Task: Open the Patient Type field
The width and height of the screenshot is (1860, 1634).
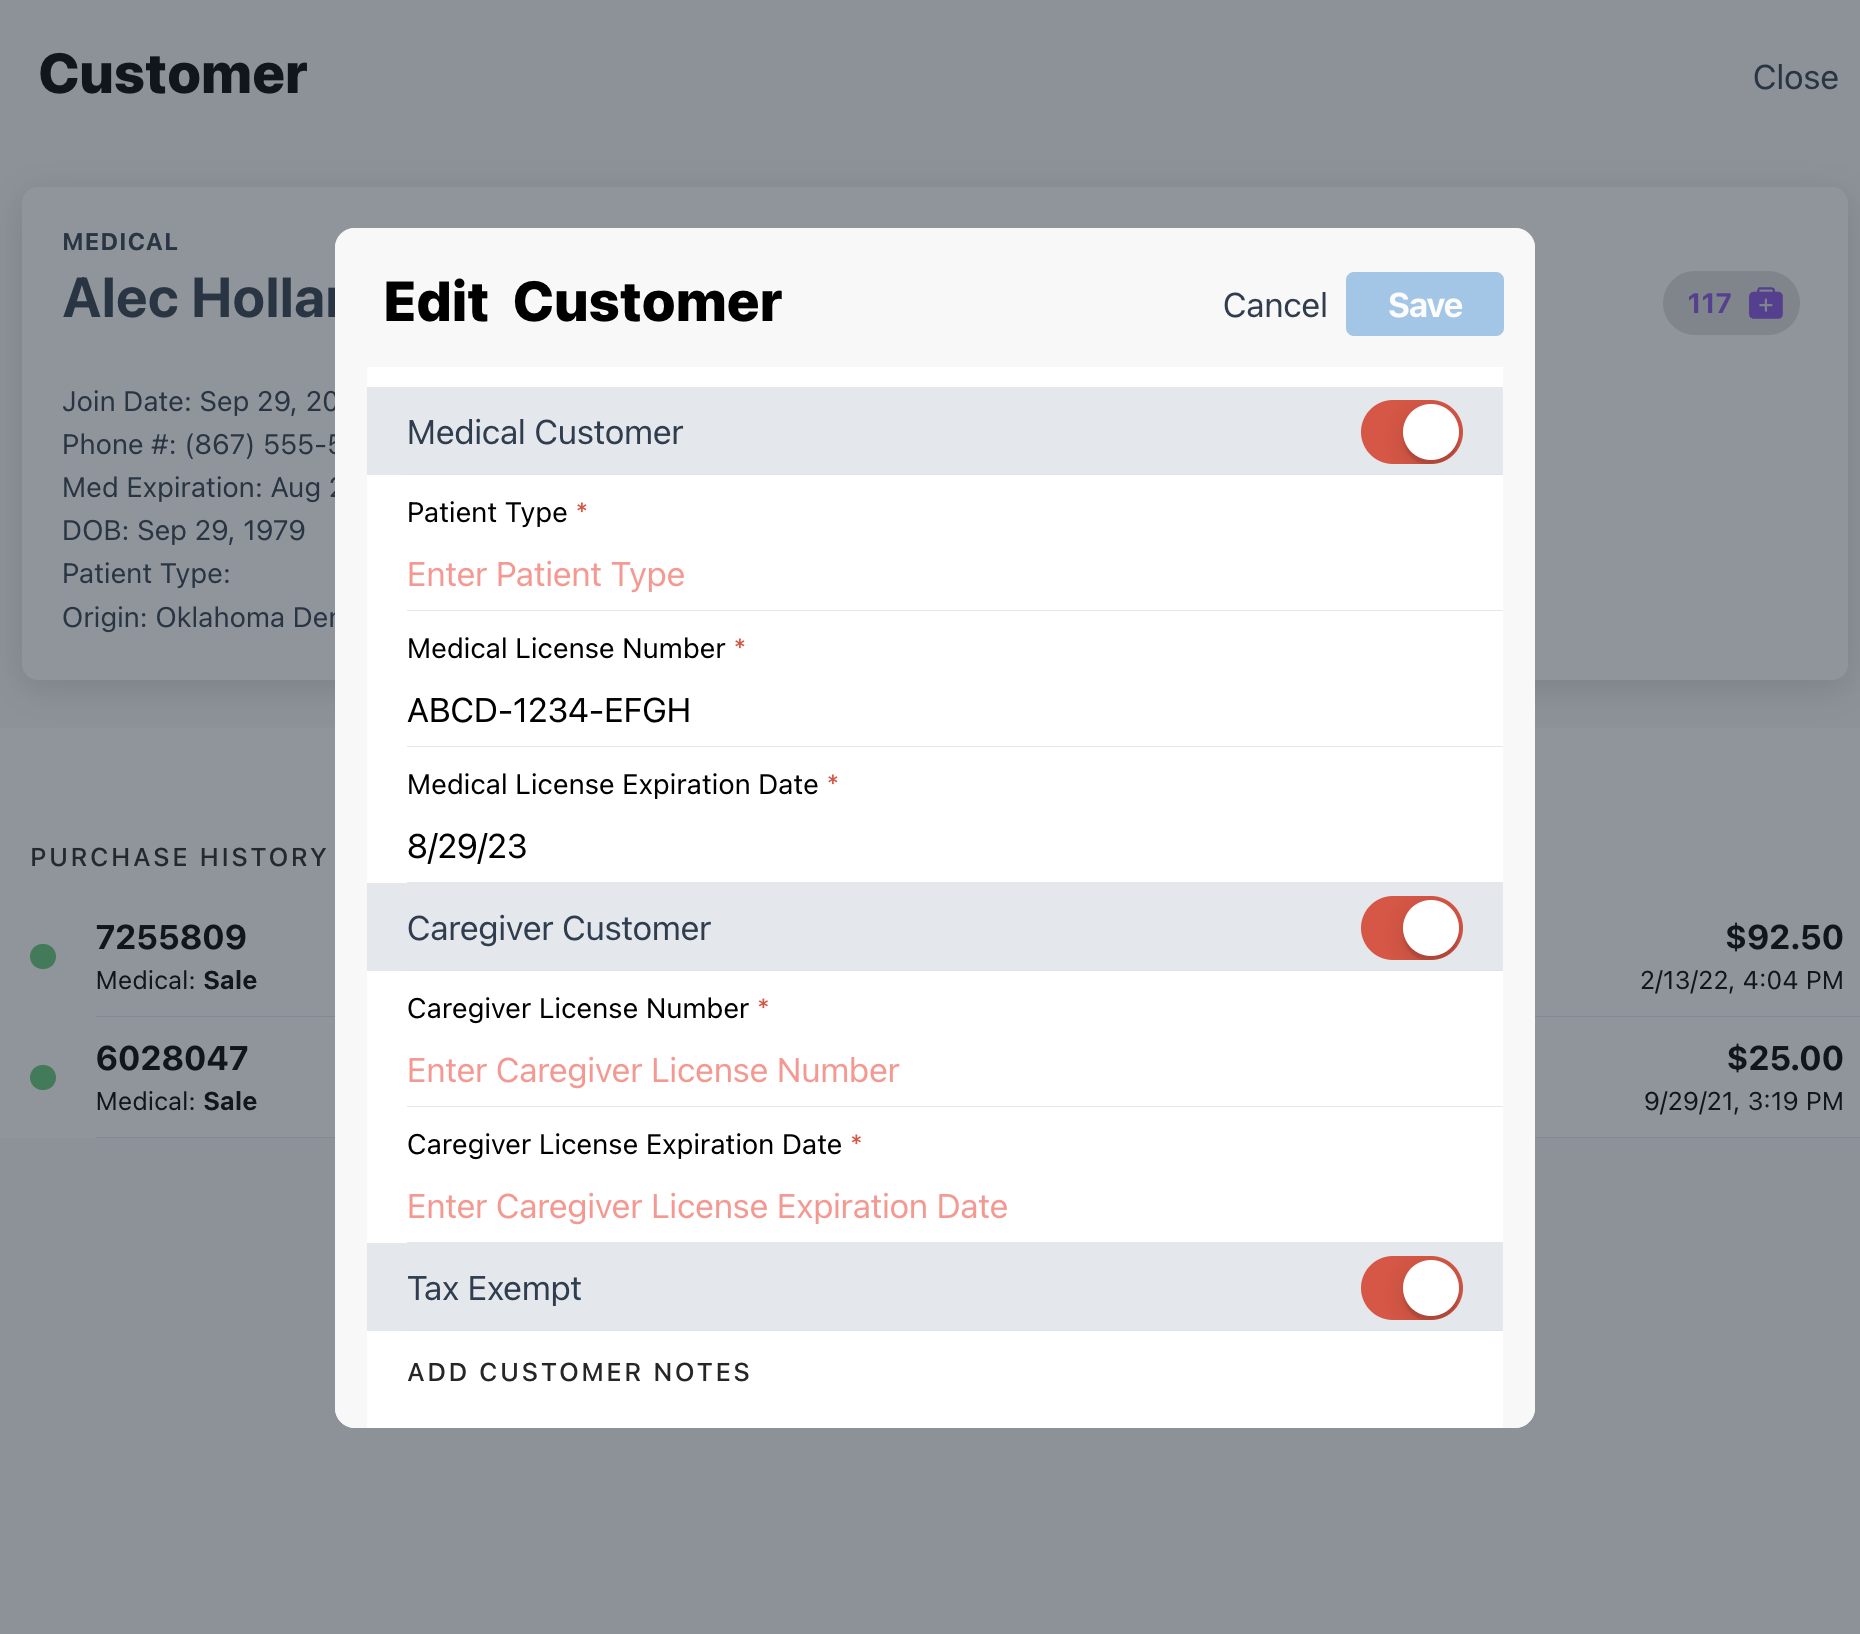Action: tap(545, 575)
